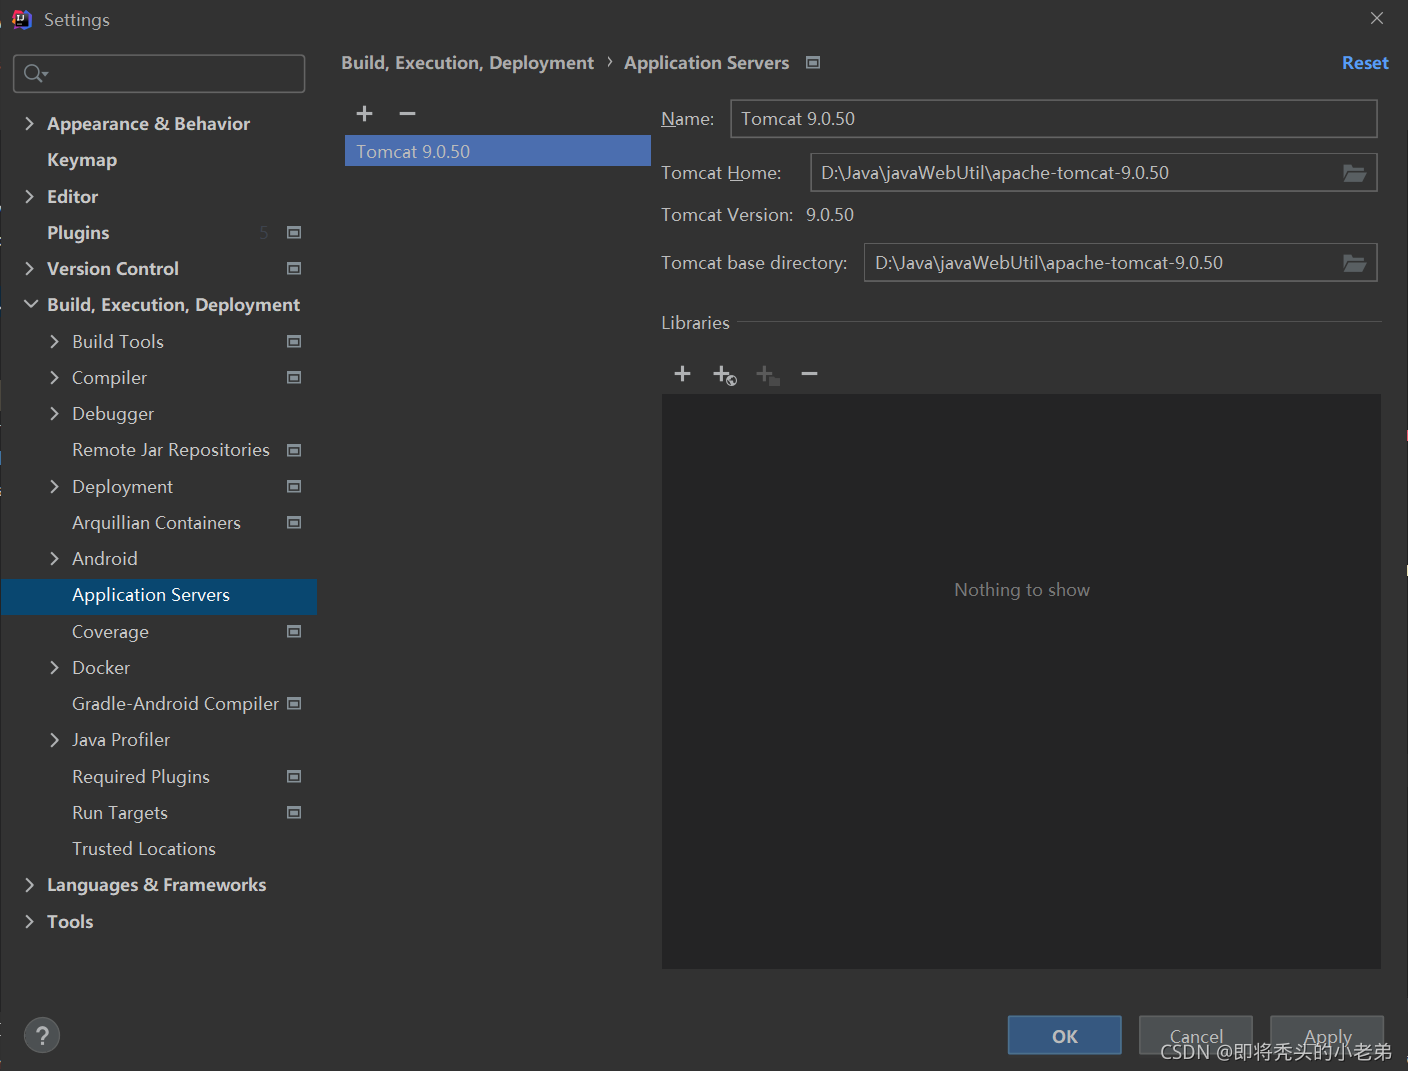Open Required Plugins settings page

141,777
